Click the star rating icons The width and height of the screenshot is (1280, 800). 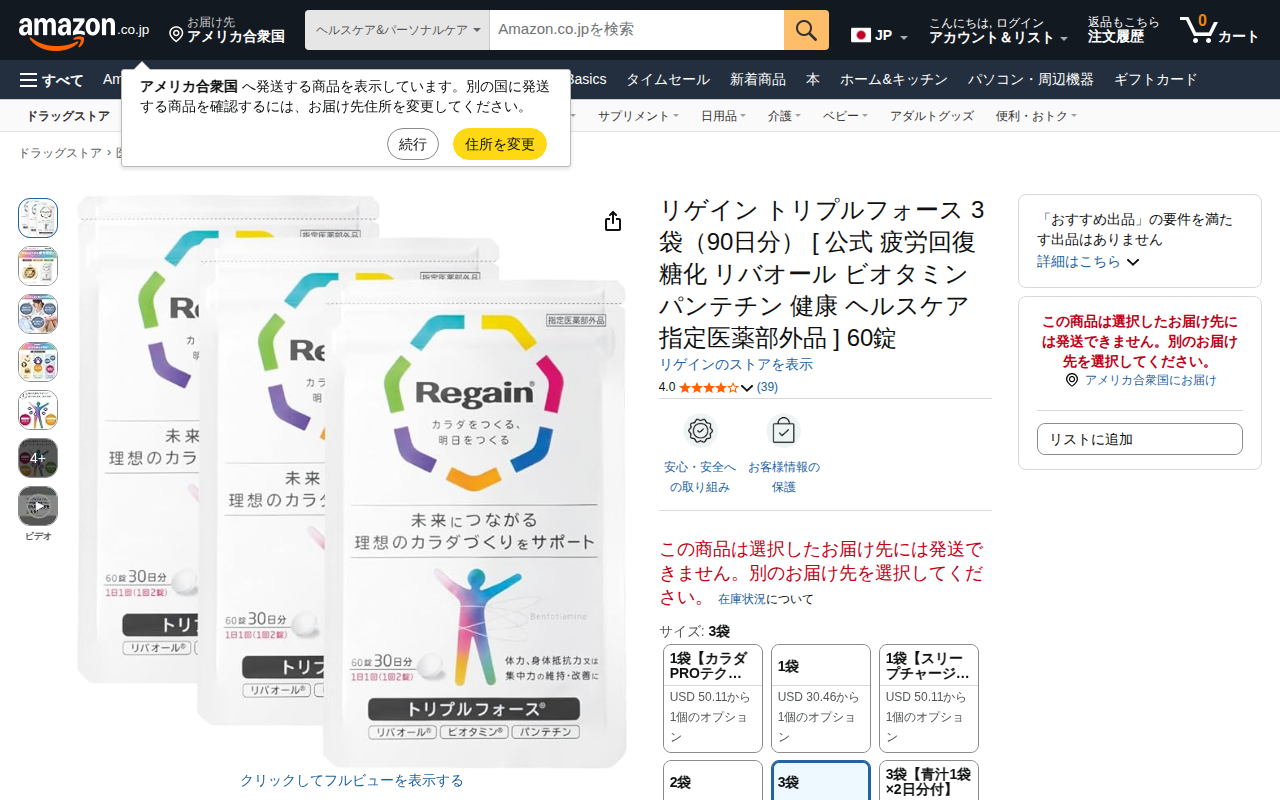point(708,387)
